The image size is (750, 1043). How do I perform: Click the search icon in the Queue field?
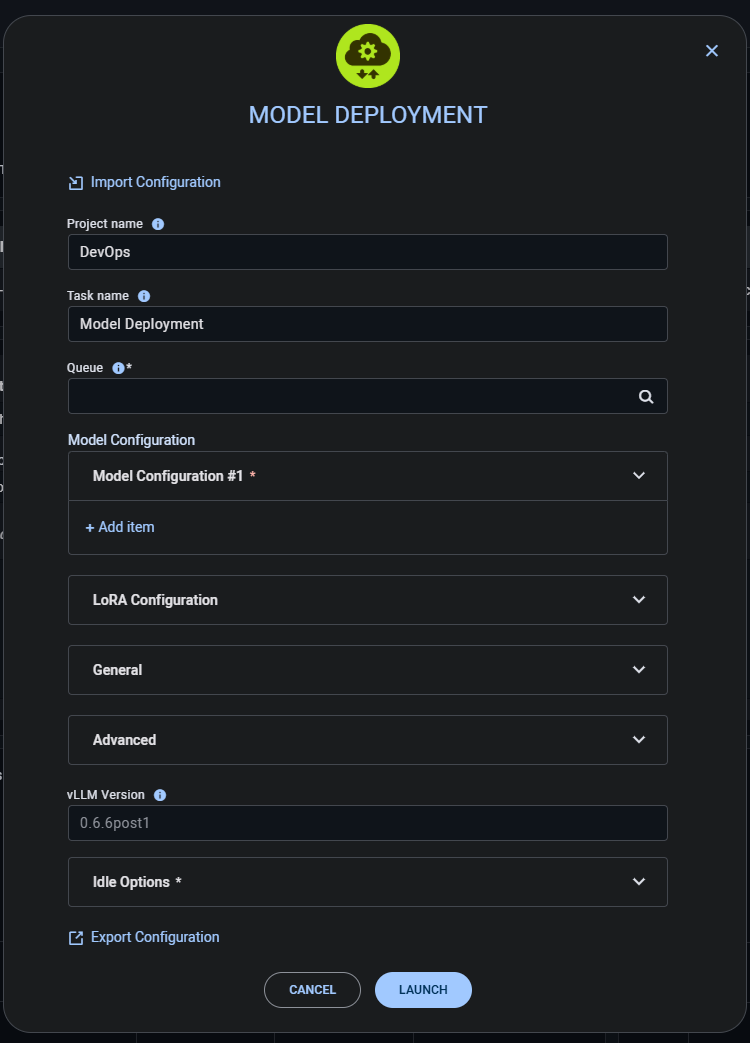click(x=645, y=396)
